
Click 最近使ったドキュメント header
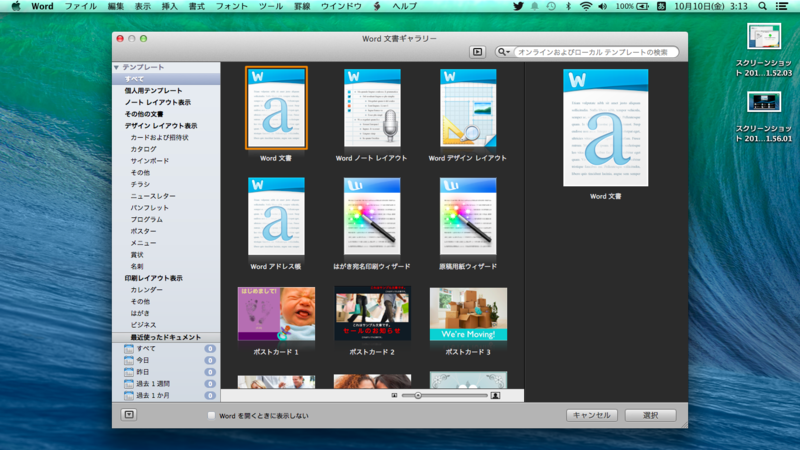(x=166, y=337)
